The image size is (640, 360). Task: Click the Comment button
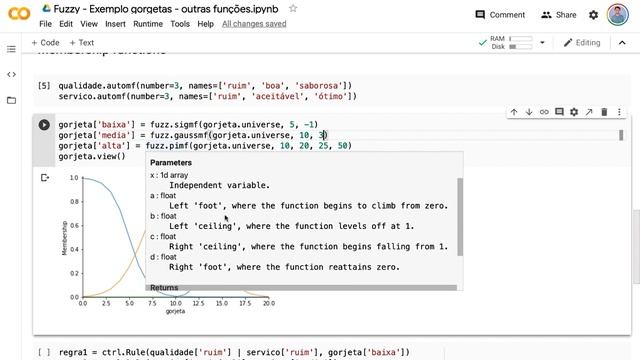[500, 15]
